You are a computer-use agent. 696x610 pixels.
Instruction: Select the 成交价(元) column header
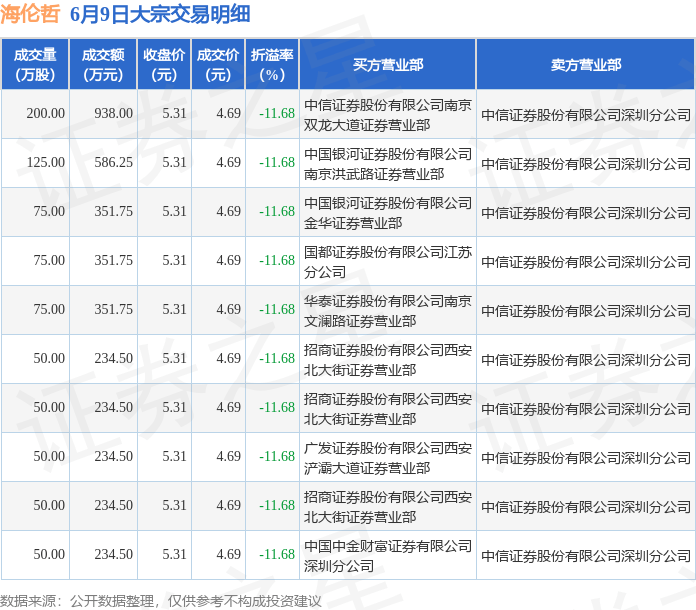[218, 65]
